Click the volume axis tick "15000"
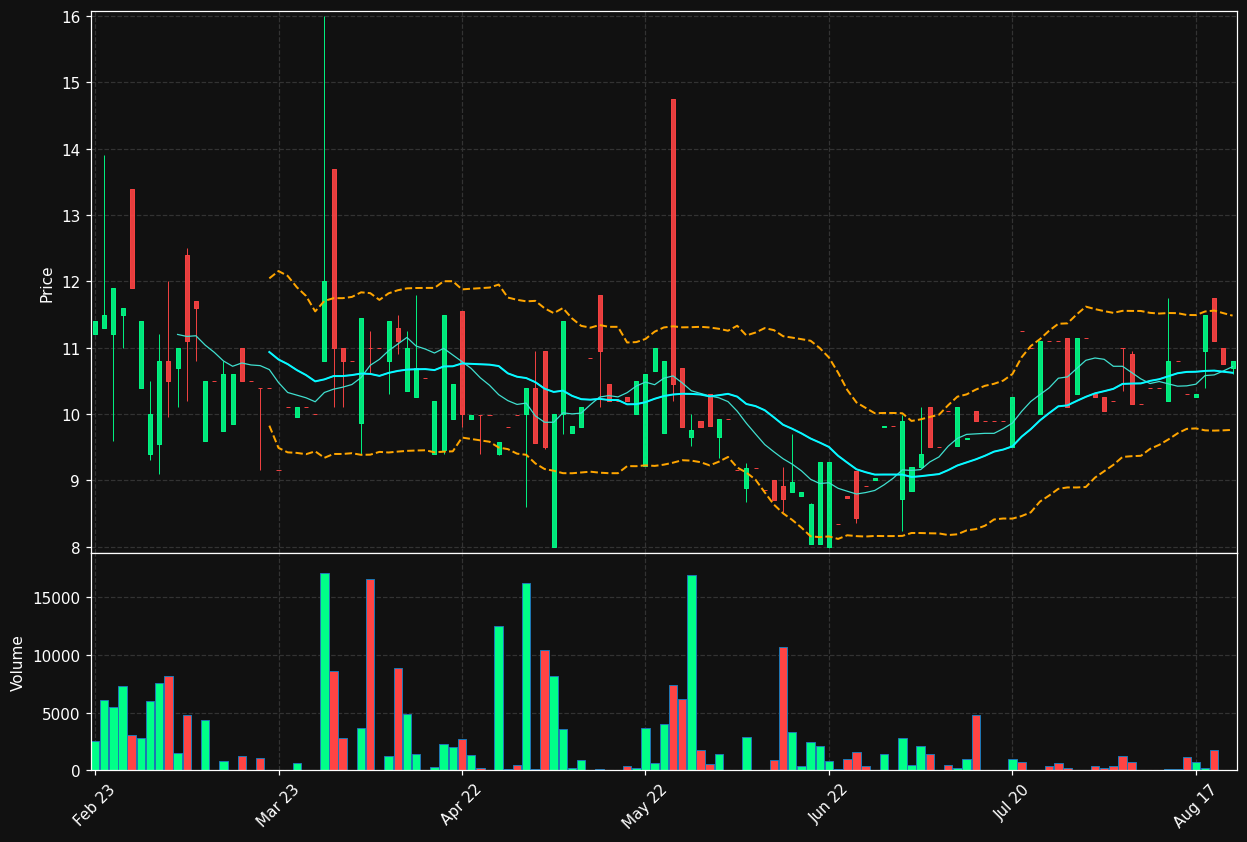The width and height of the screenshot is (1247, 842). pos(59,598)
